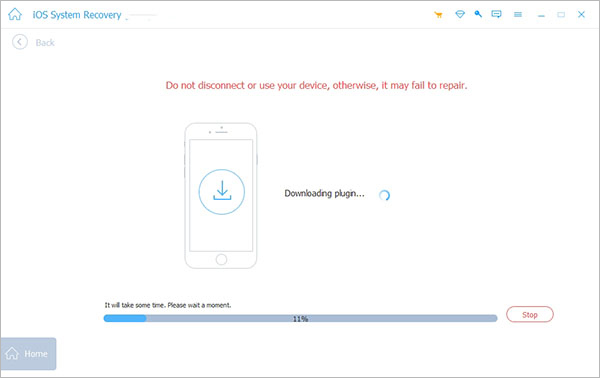
Task: Click the Back label text
Action: 45,42
